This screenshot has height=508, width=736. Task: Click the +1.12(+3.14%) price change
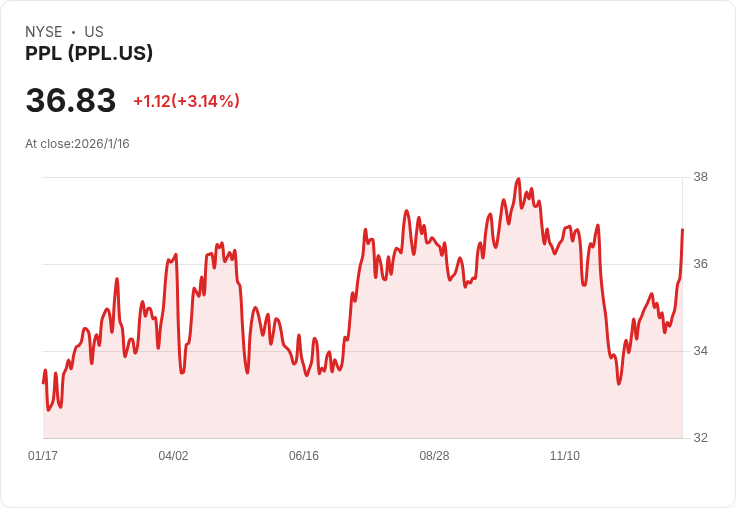point(186,101)
